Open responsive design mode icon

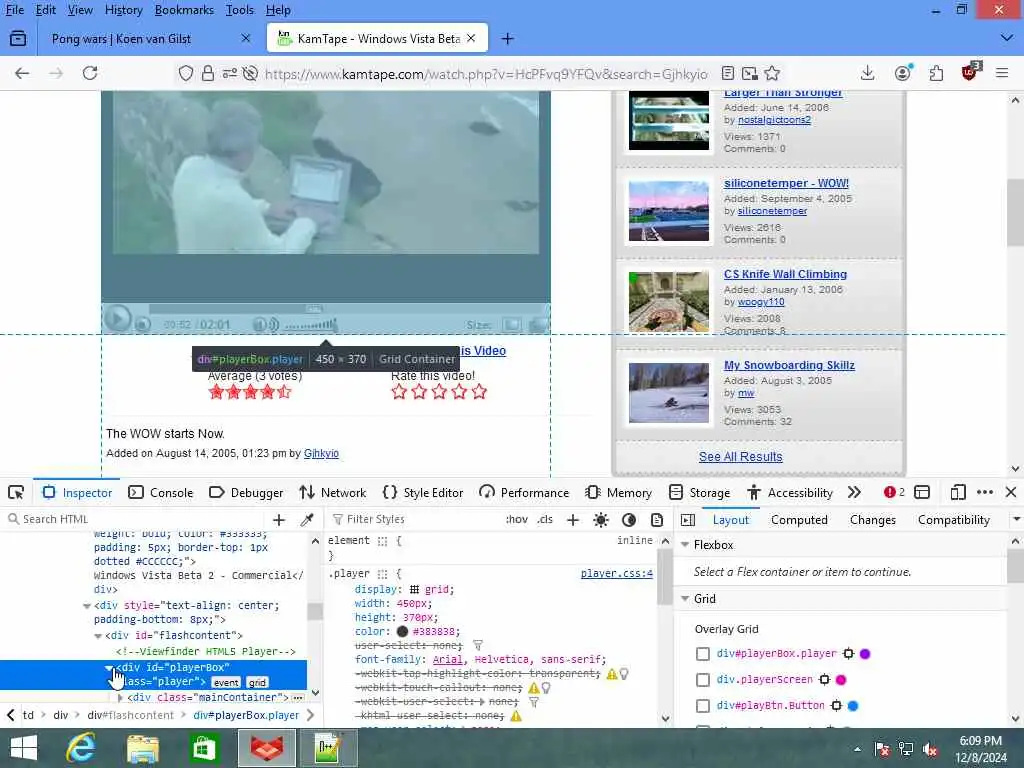[x=957, y=492]
